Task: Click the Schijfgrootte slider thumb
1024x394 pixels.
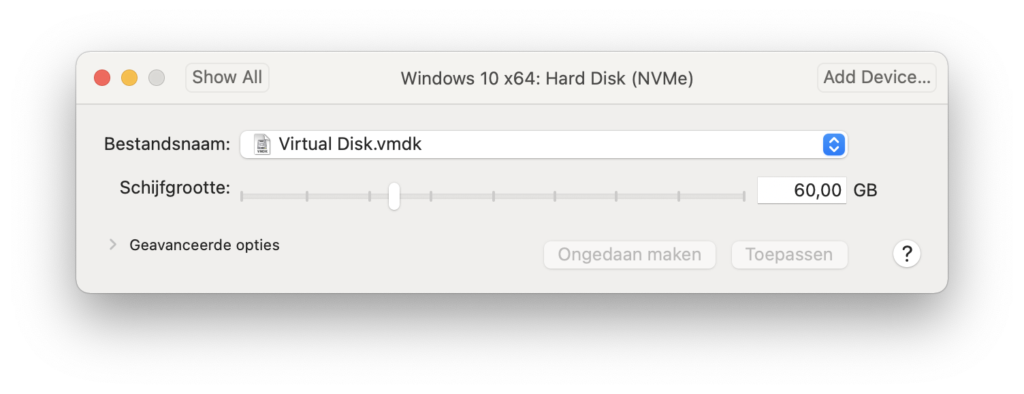Action: [x=394, y=196]
